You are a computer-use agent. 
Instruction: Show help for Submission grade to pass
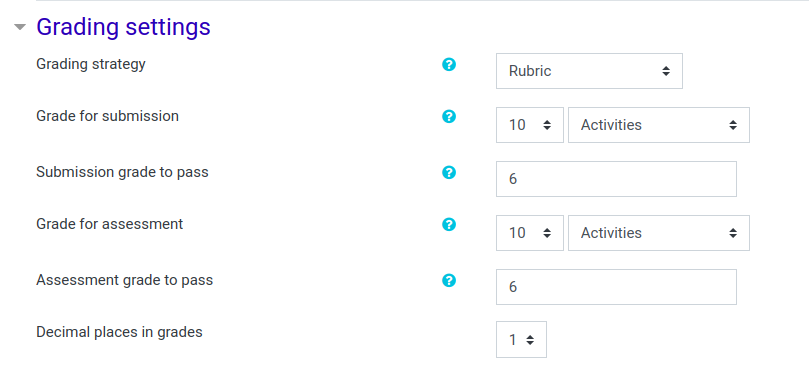click(449, 172)
